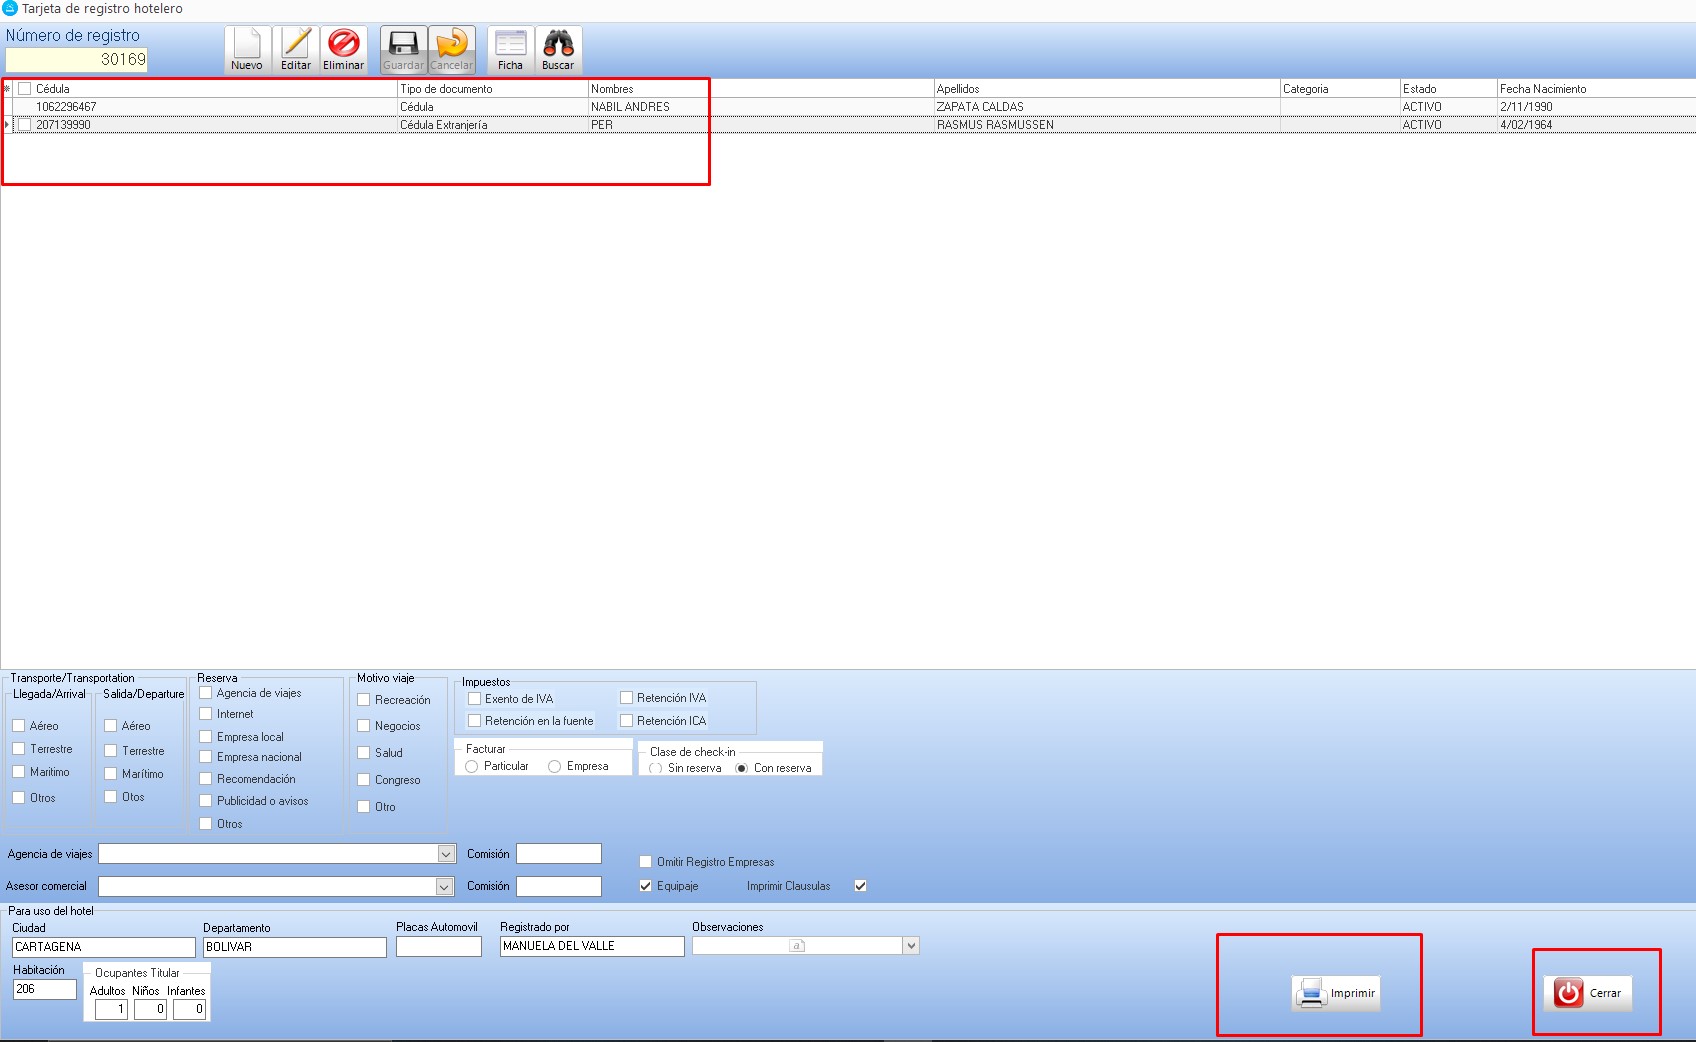Viewport: 1696px width, 1042px height.
Task: Click the Cancelar undo arrow icon
Action: 452,45
